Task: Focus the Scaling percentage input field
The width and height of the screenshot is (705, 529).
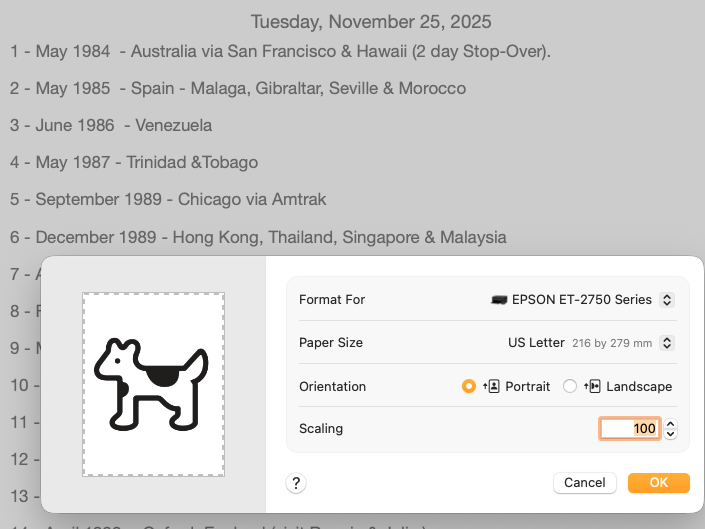Action: click(x=629, y=429)
